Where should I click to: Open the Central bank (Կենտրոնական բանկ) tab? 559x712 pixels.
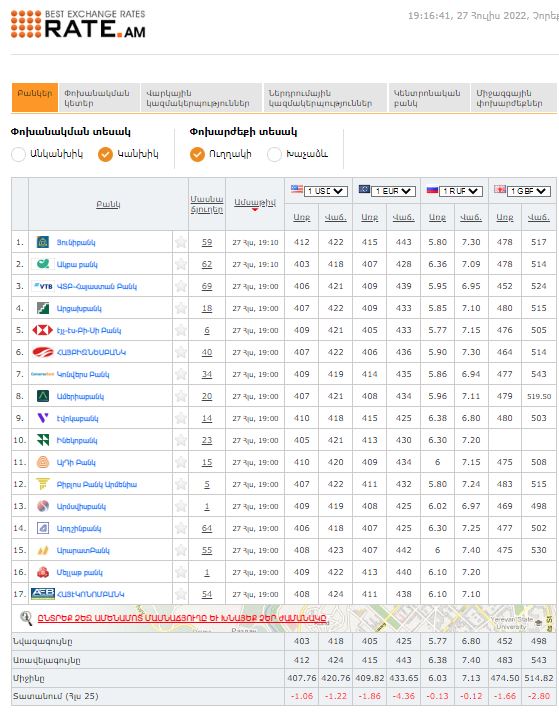coord(429,97)
